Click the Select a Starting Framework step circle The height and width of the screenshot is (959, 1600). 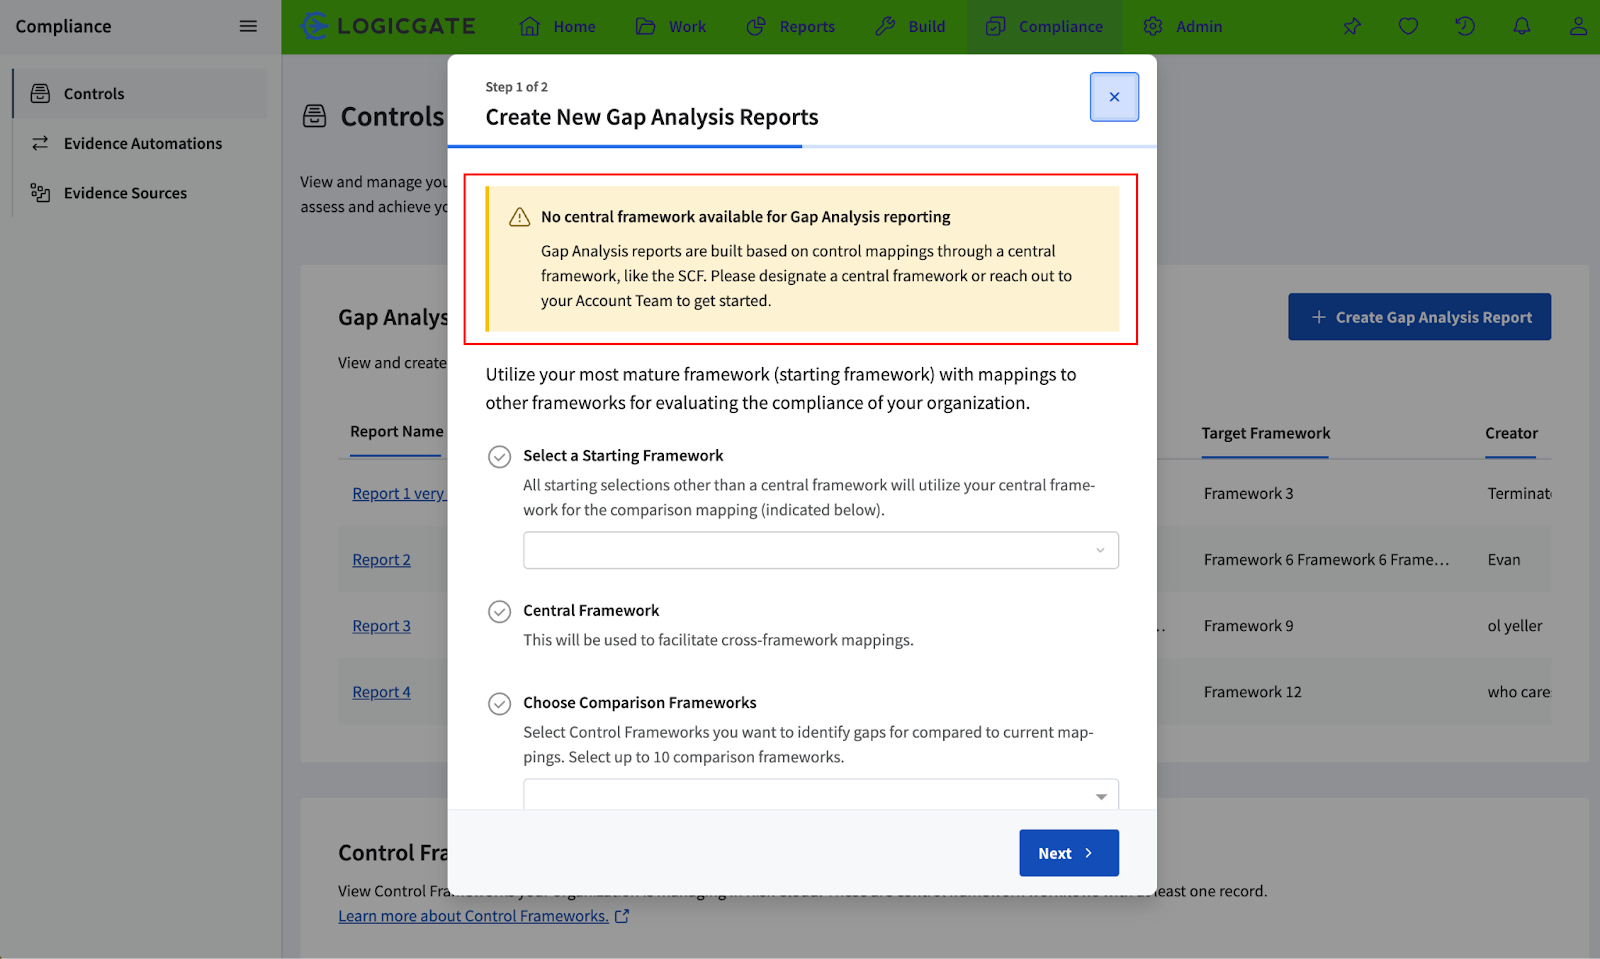click(x=499, y=457)
